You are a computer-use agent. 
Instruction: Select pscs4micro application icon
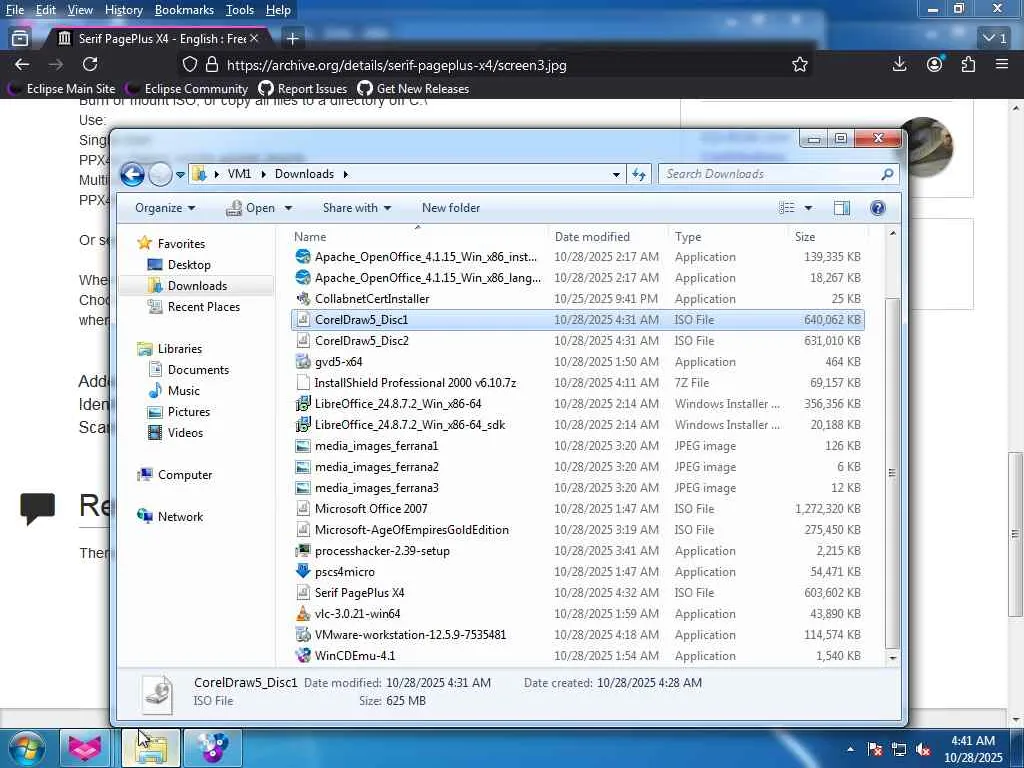click(x=303, y=571)
